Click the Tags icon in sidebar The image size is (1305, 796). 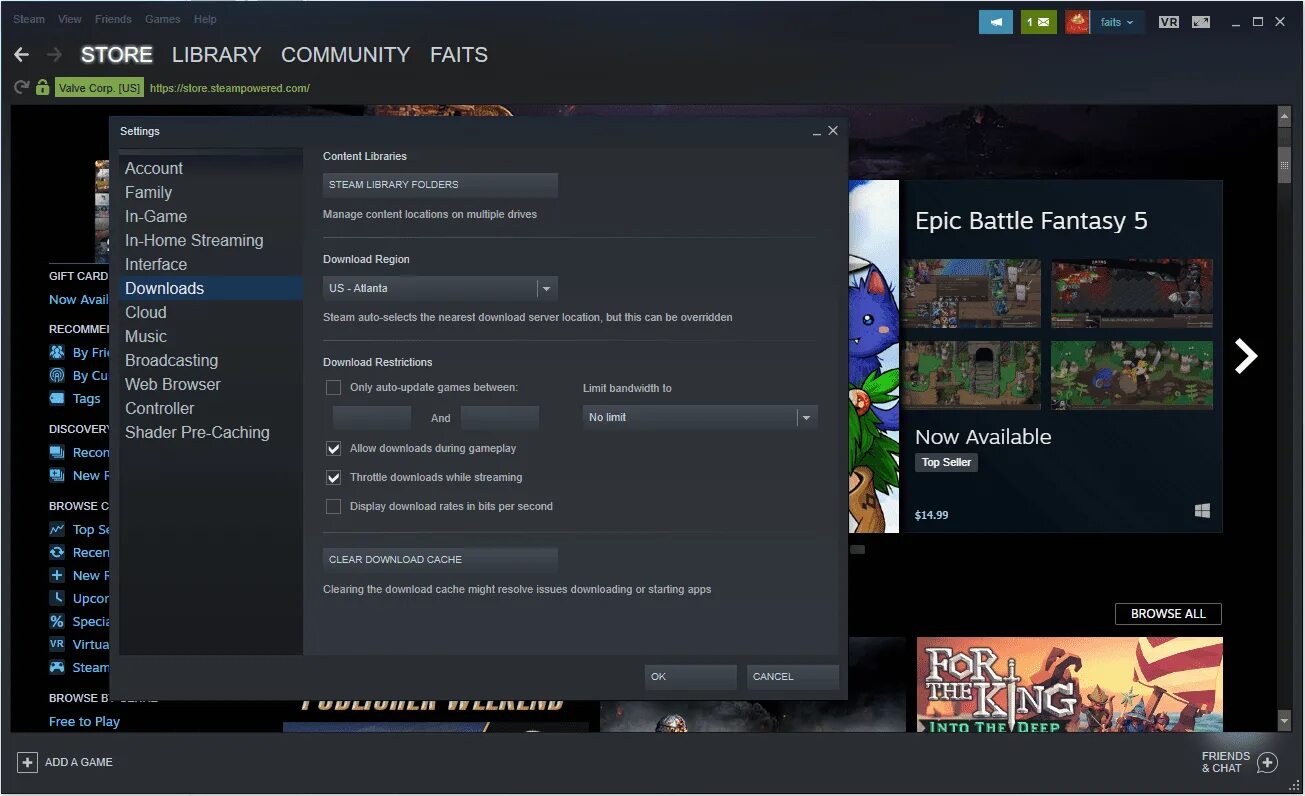click(x=57, y=398)
